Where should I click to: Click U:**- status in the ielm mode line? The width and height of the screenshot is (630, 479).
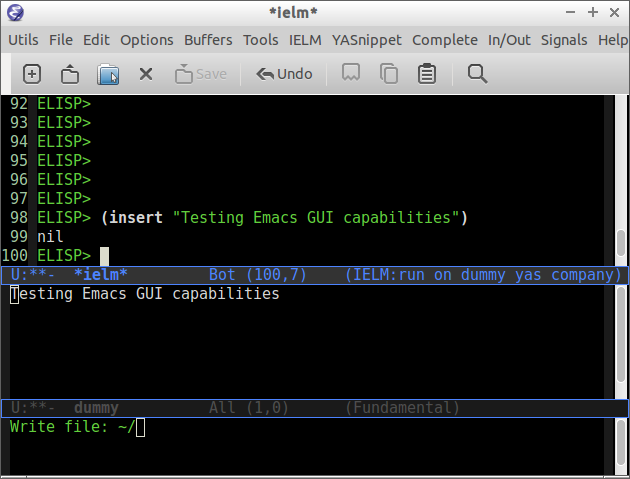(32, 275)
